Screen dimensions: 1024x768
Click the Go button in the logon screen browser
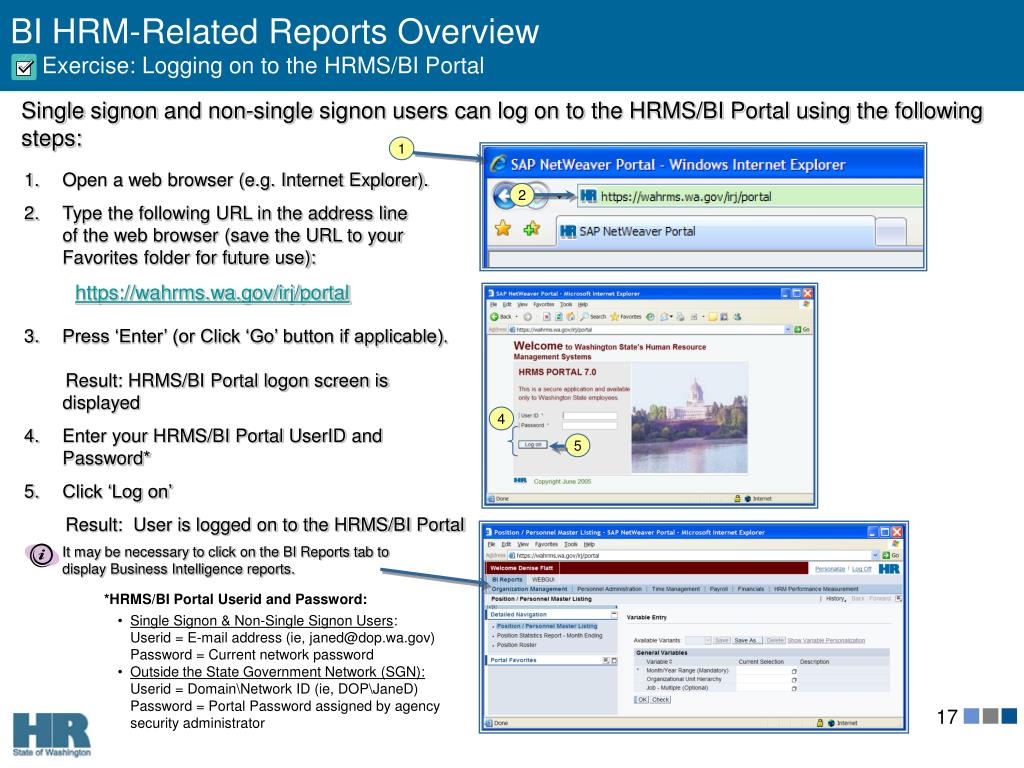pyautogui.click(x=802, y=330)
